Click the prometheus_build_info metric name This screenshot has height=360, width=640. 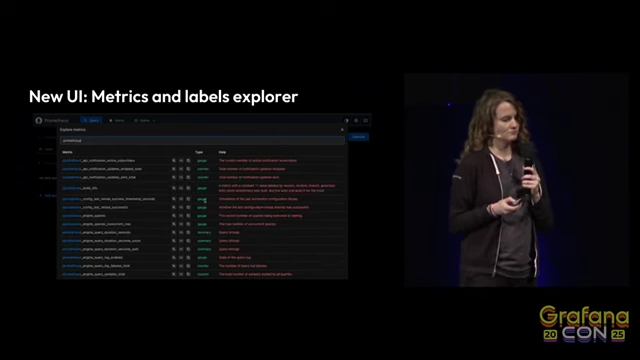80,188
